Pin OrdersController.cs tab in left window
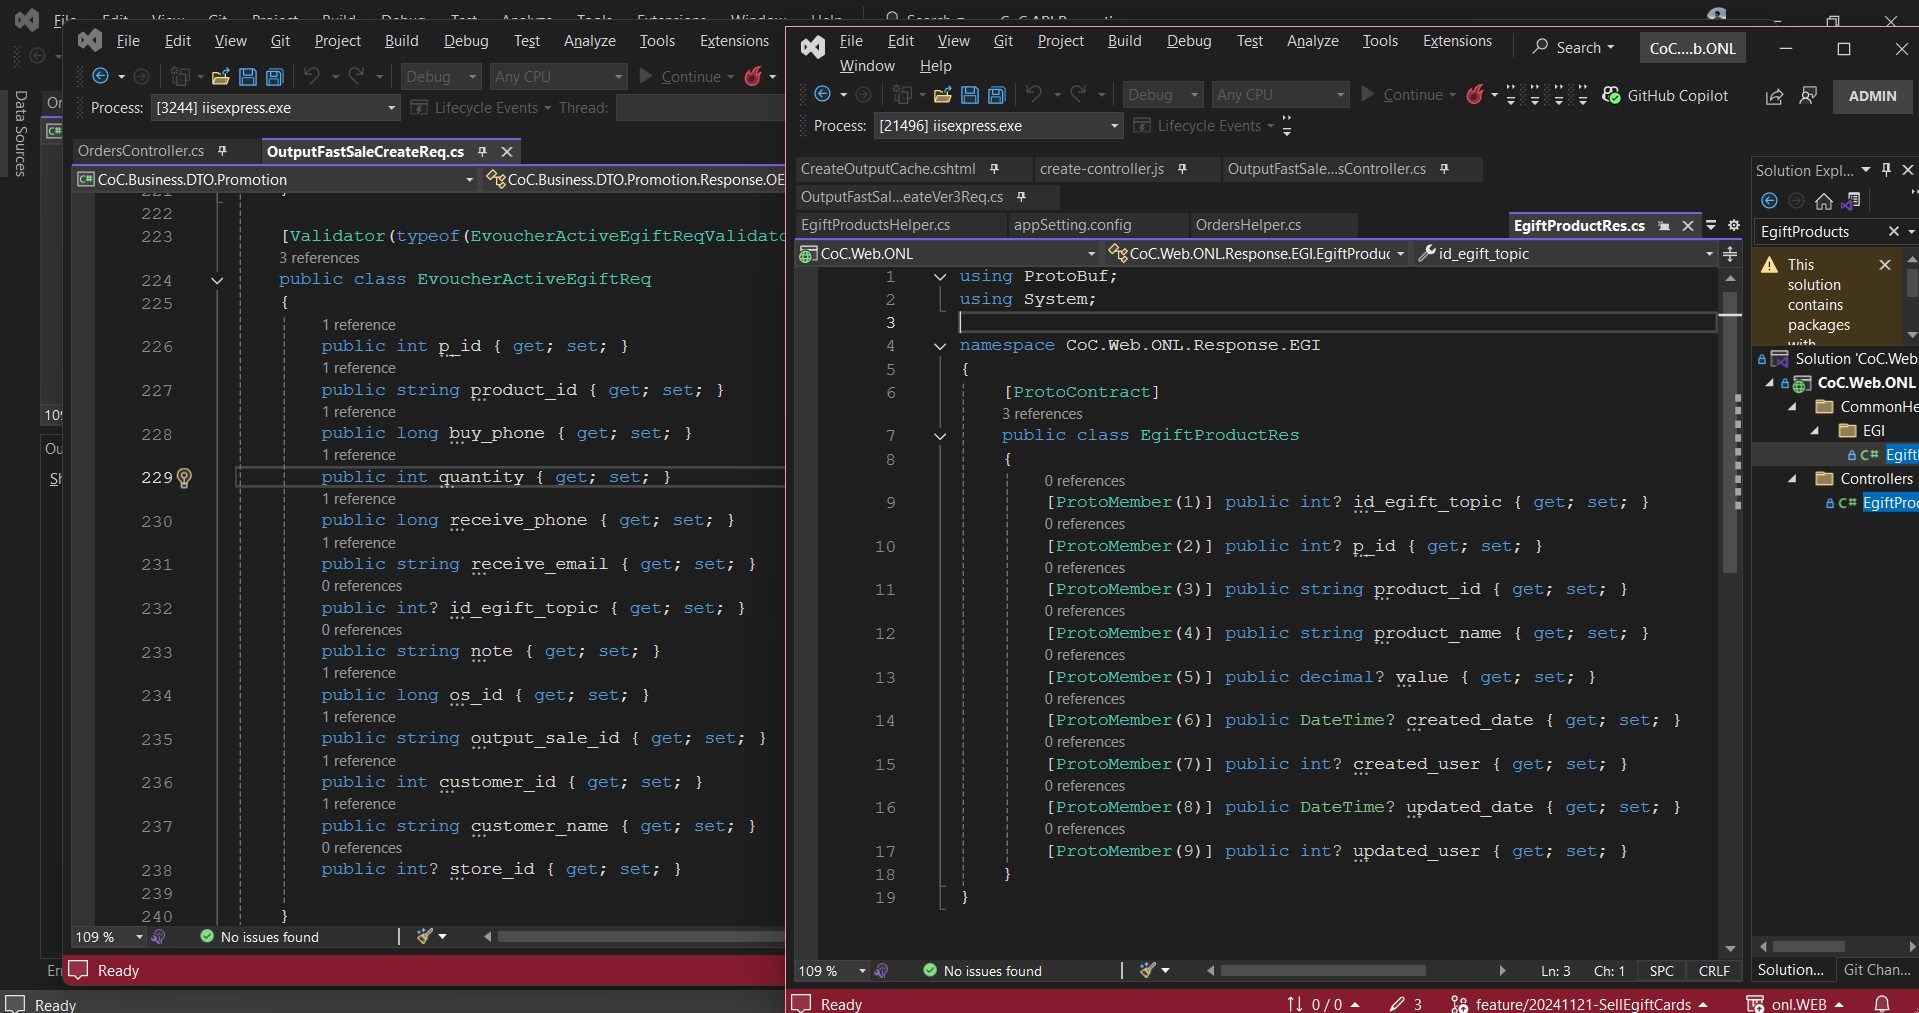The image size is (1919, 1013). [x=222, y=151]
